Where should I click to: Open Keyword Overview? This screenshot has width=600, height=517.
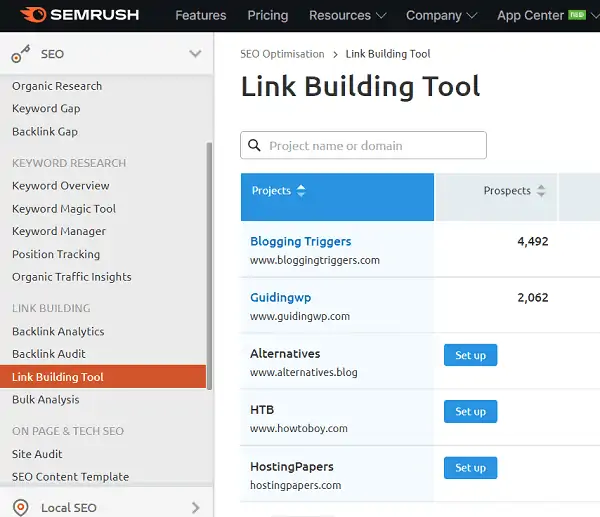60,186
